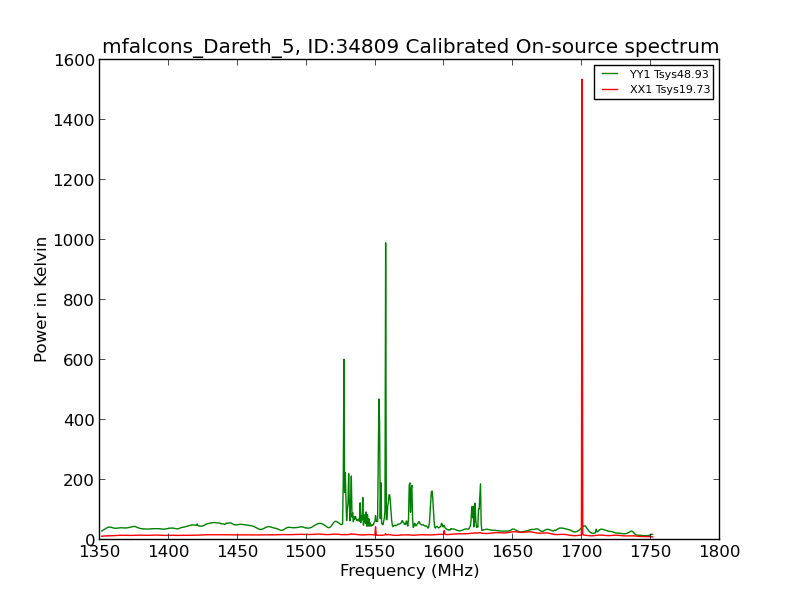
Task: Click the plot title mentioning ID:34809
Action: [411, 46]
